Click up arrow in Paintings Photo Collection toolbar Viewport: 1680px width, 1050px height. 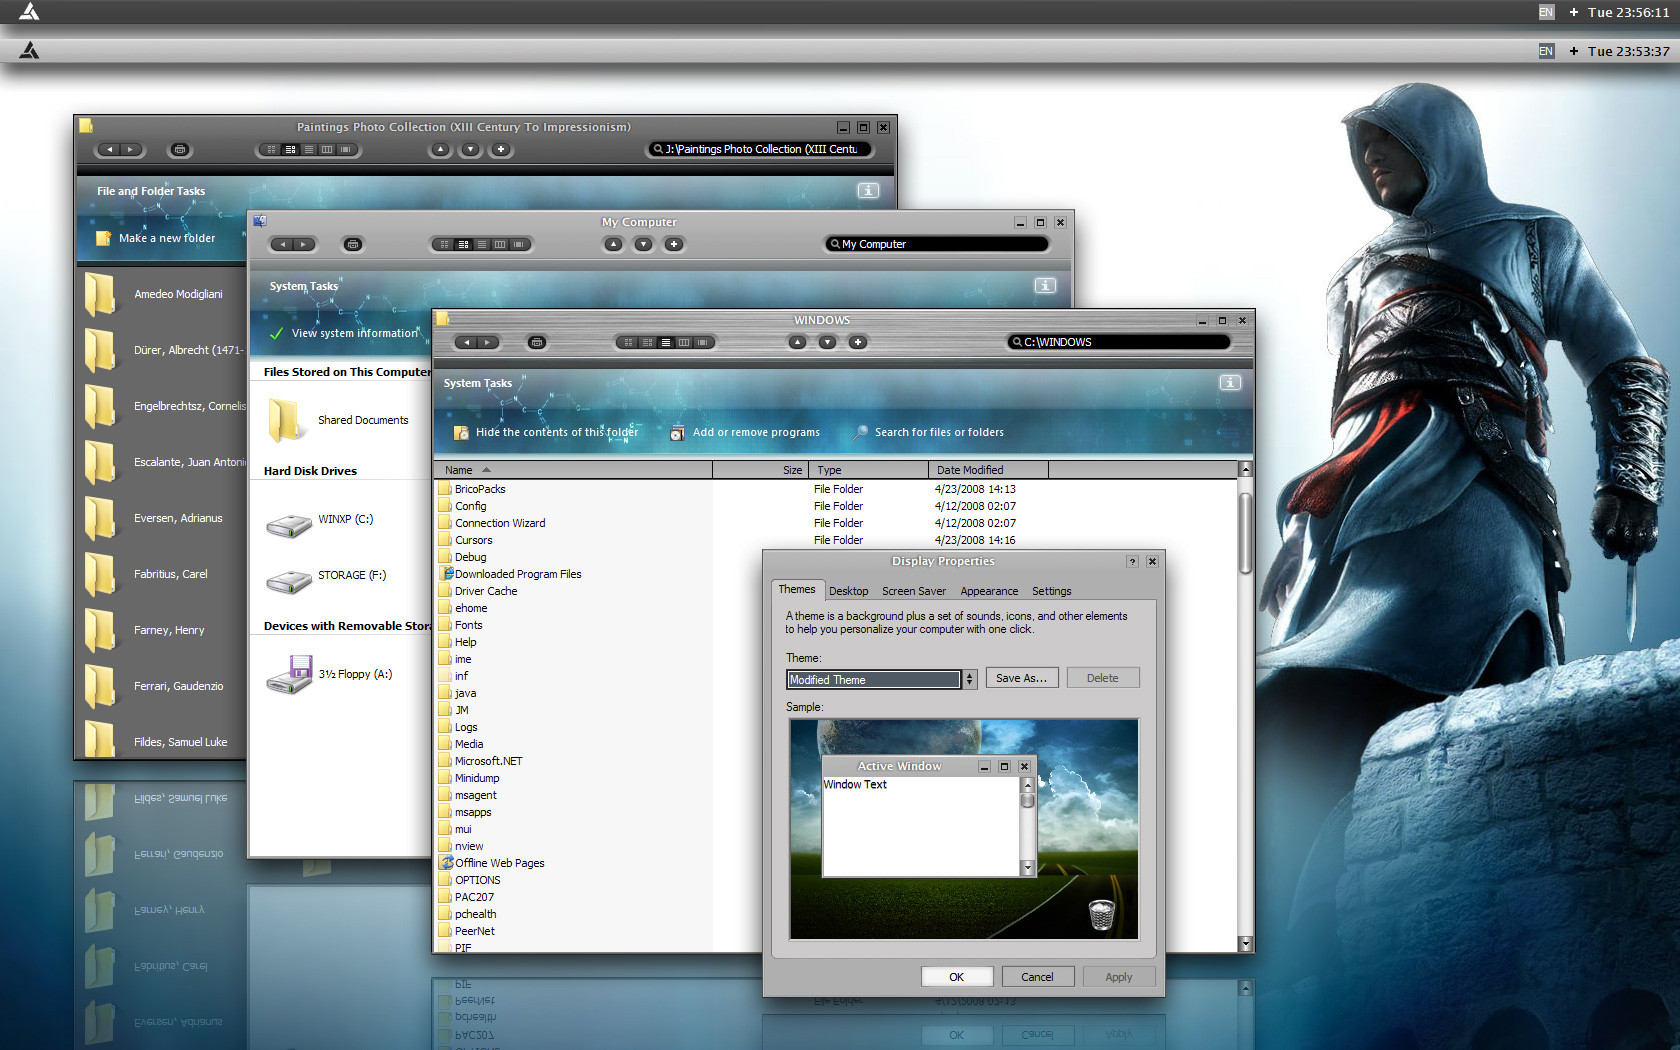[x=440, y=150]
